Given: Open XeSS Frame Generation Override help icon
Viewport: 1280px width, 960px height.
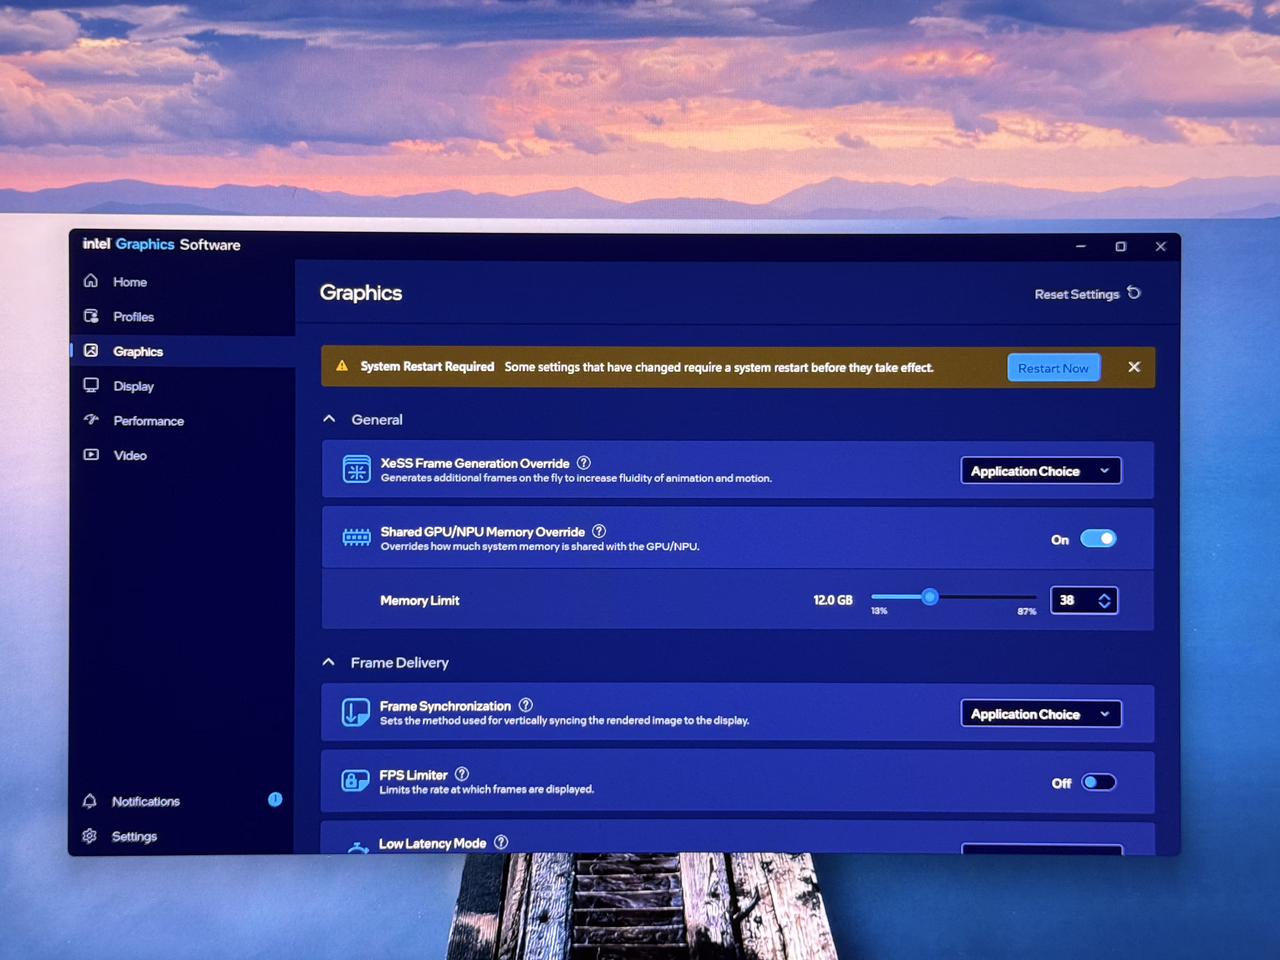Looking at the screenshot, I should 584,463.
